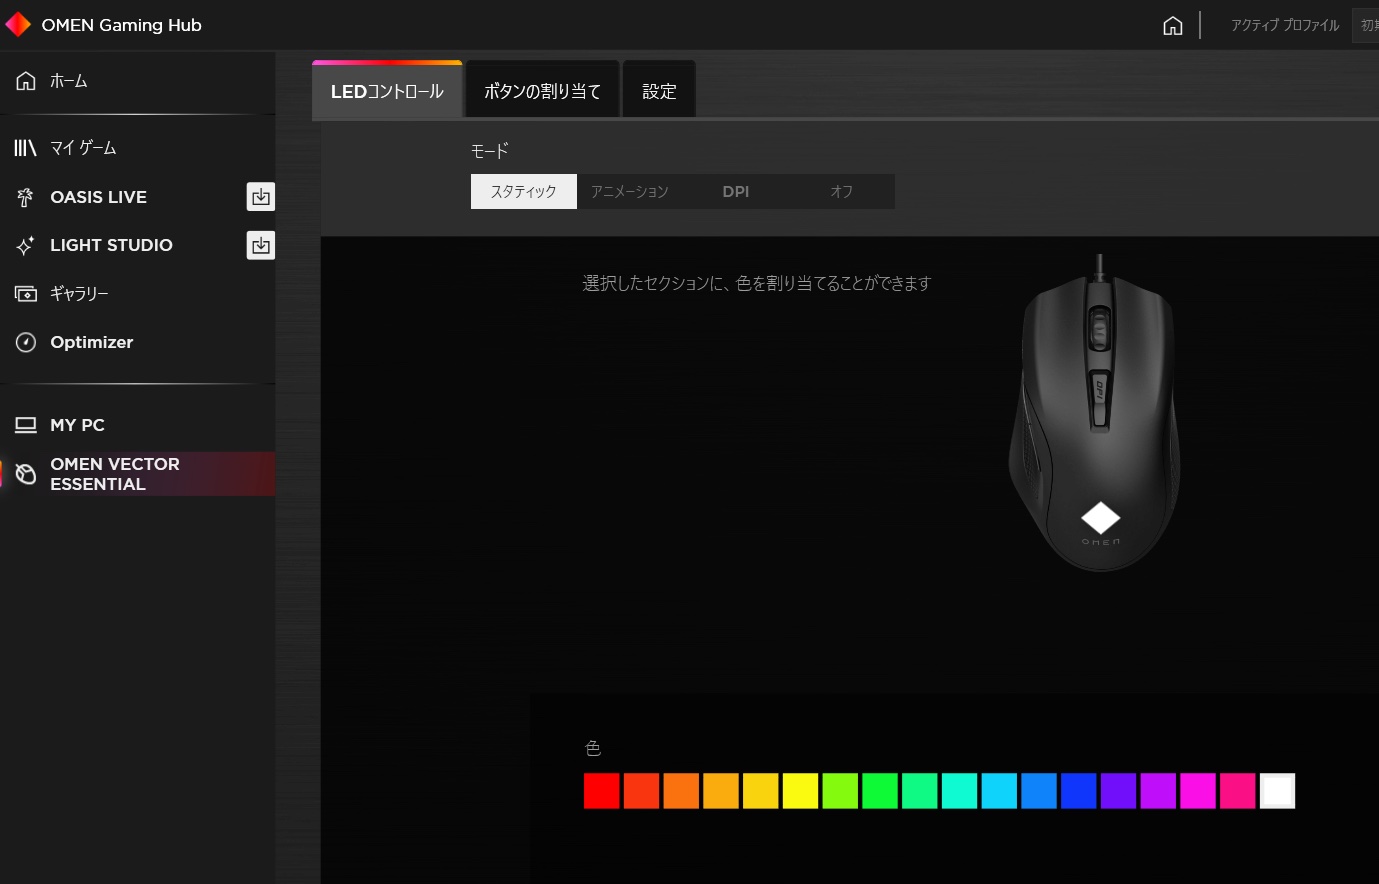1379x884 pixels.
Task: Switch to the LEDコントロール tab
Action: [387, 91]
